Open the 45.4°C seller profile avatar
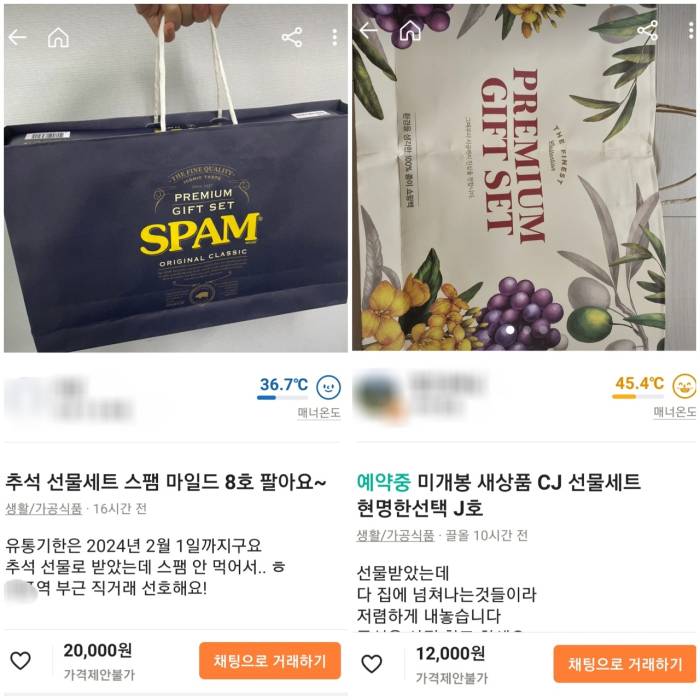This screenshot has height=700, width=700. click(379, 395)
